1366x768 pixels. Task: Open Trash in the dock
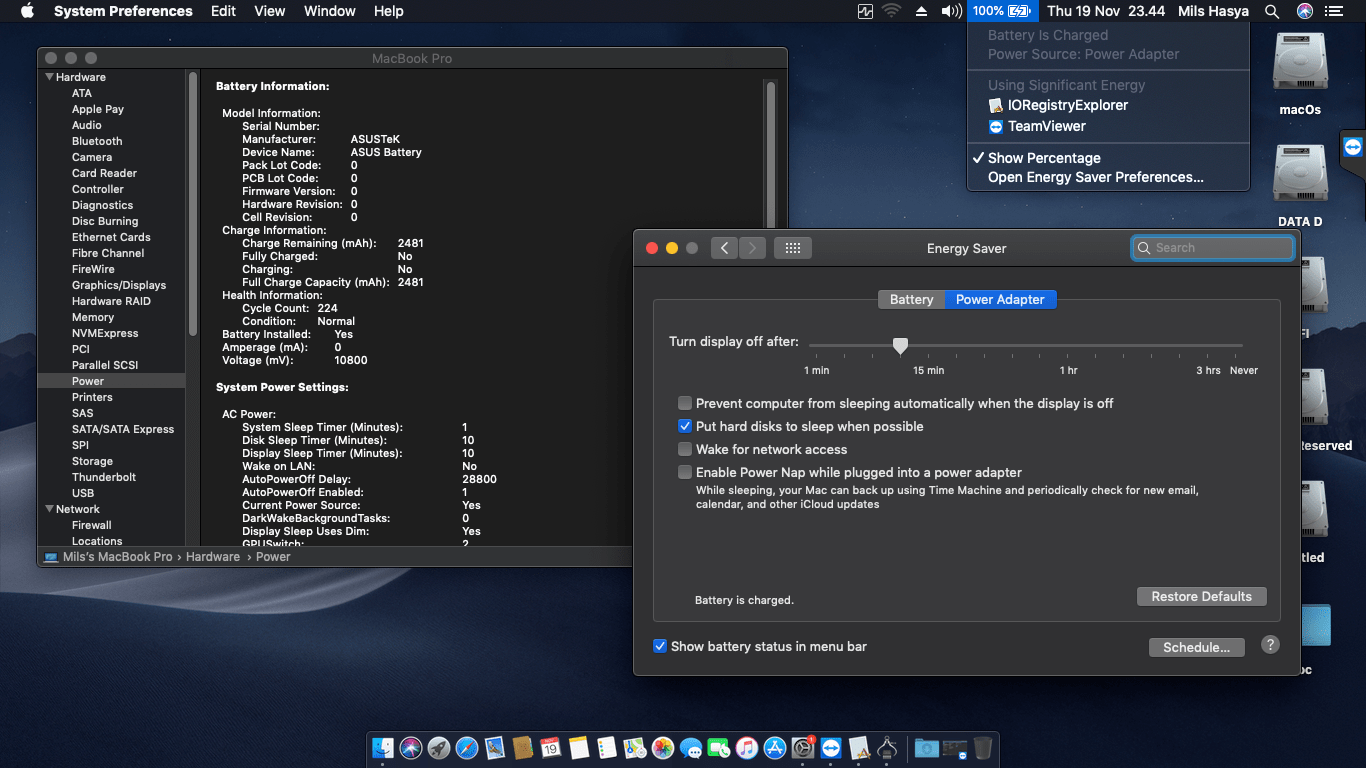pos(982,747)
